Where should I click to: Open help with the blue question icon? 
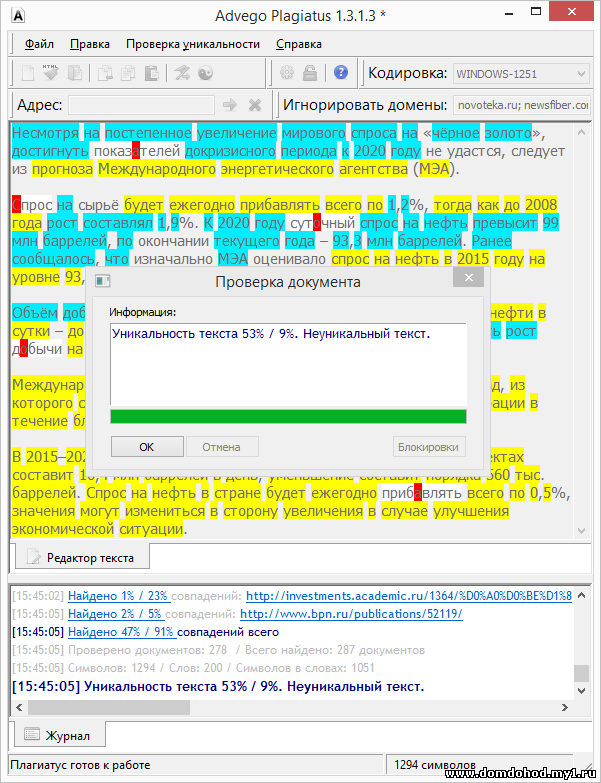coord(341,73)
